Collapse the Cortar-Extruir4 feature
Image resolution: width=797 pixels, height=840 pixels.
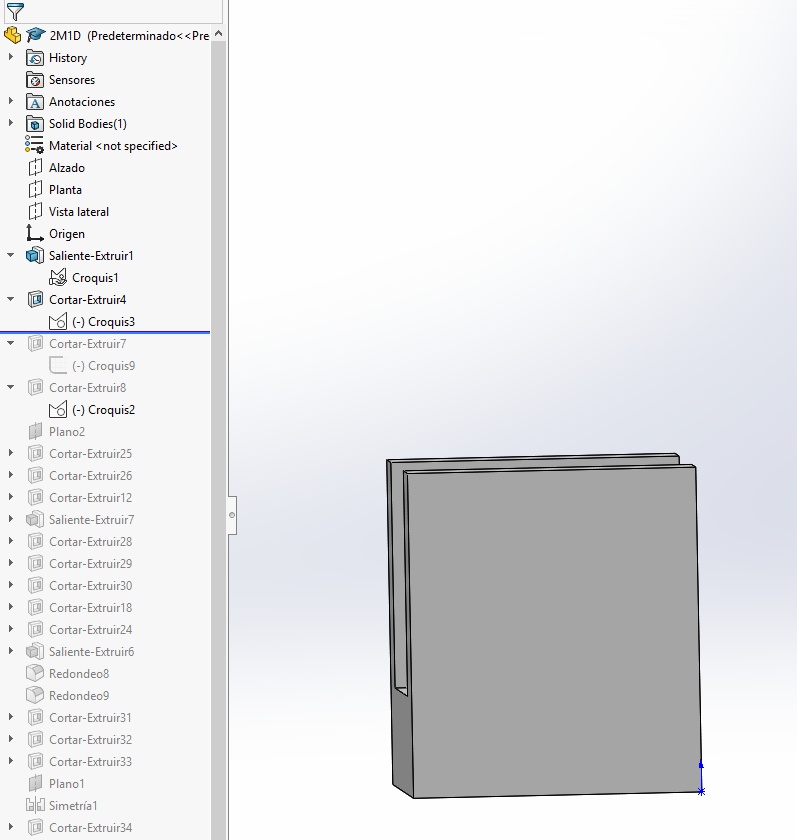(10, 299)
